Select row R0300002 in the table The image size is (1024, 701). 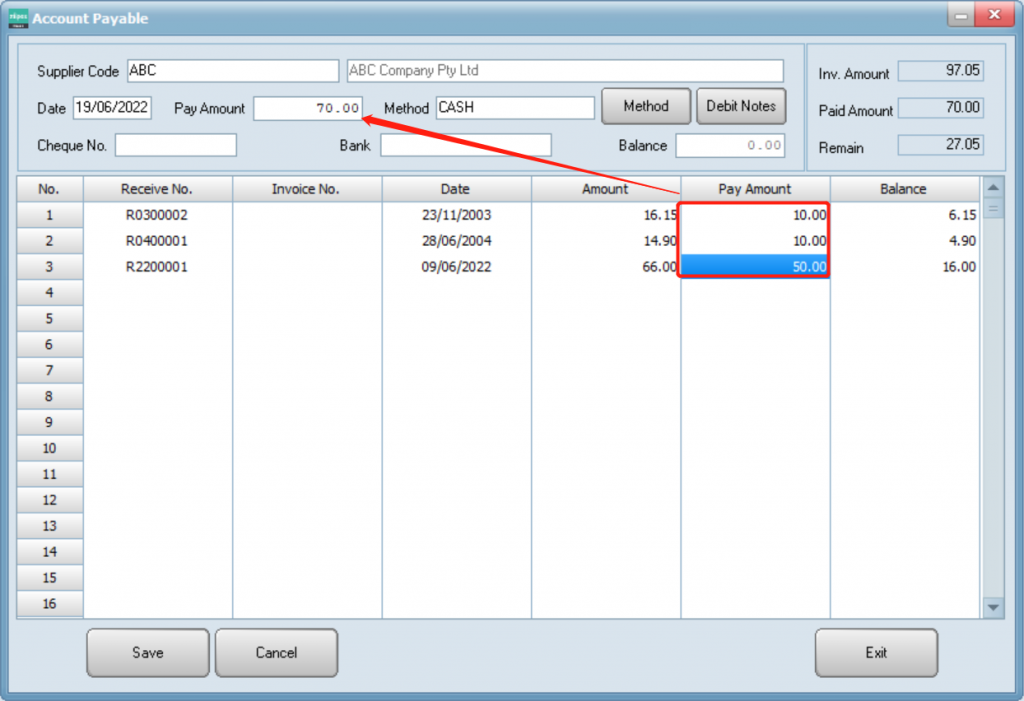157,215
